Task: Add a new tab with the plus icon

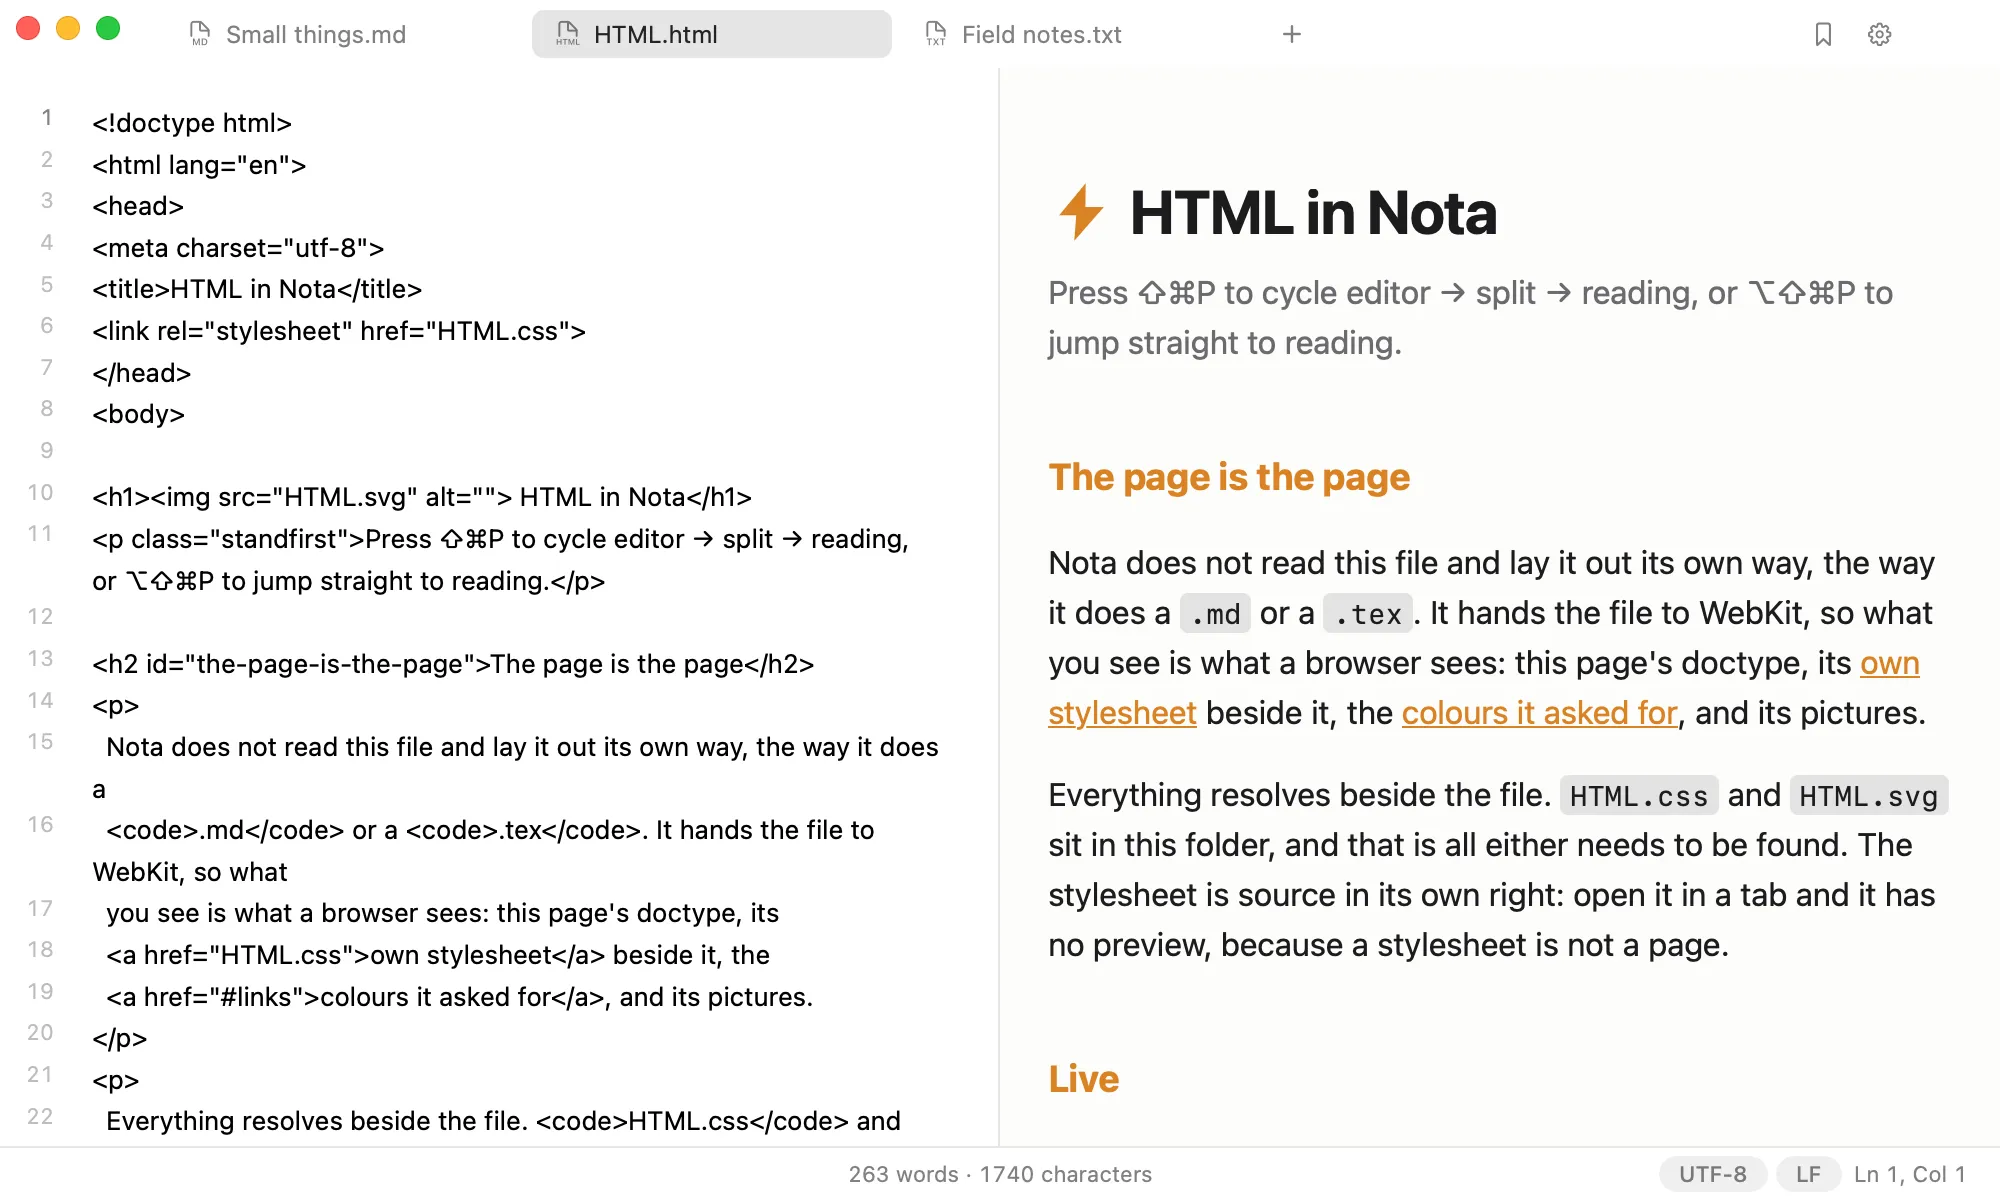Action: pos(1292,34)
